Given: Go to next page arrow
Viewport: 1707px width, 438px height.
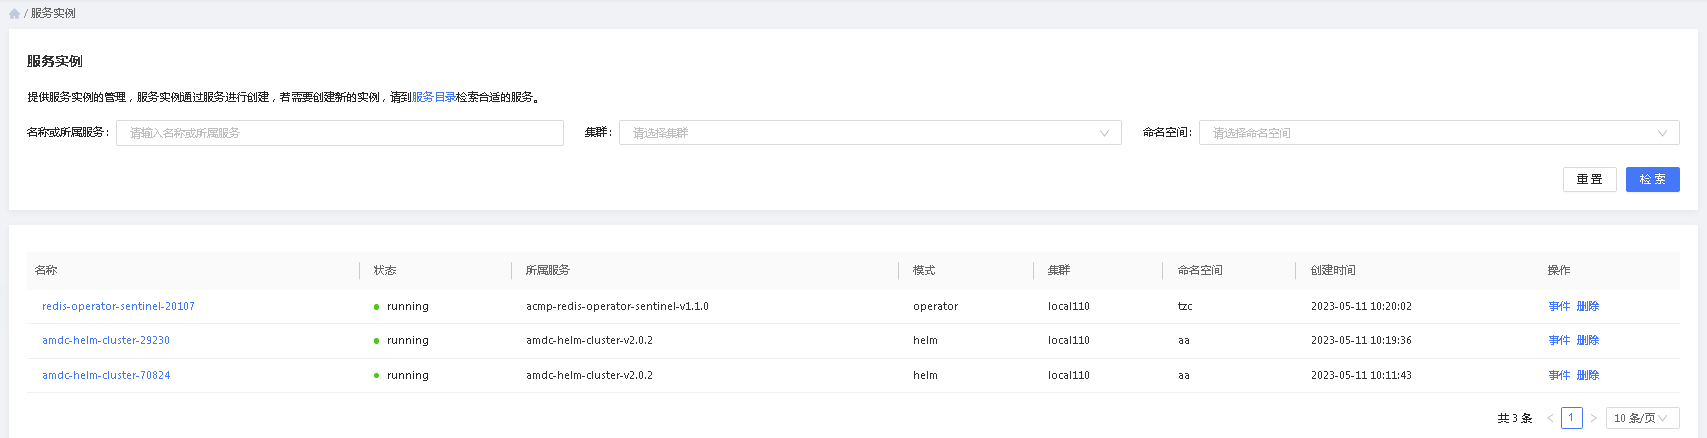Looking at the screenshot, I should point(1593,418).
